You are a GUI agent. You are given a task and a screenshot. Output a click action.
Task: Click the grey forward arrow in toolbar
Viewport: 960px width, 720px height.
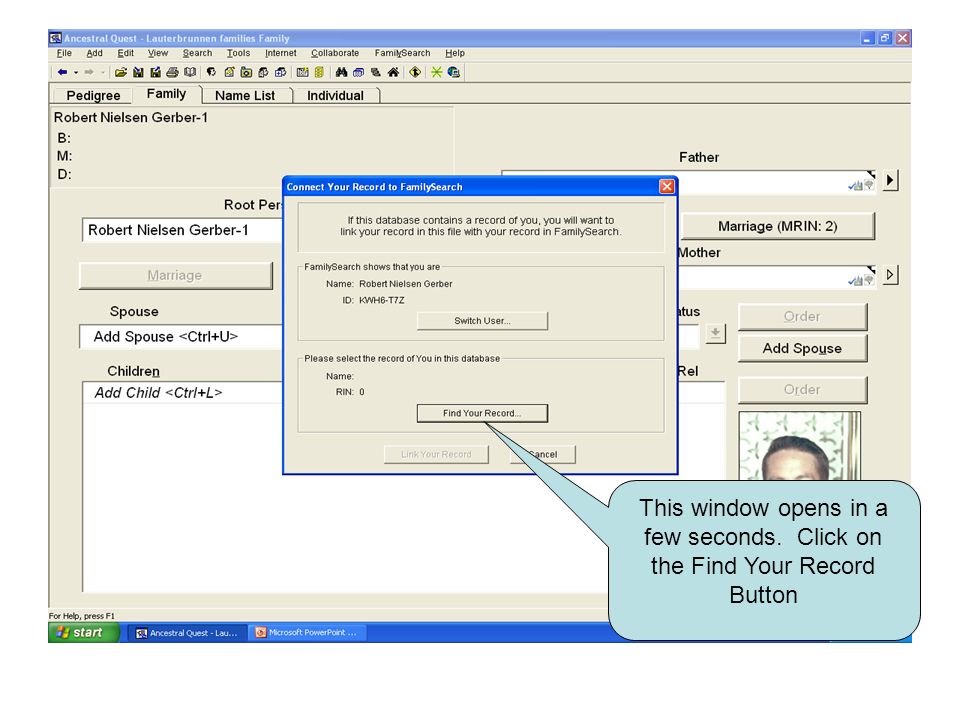click(89, 72)
